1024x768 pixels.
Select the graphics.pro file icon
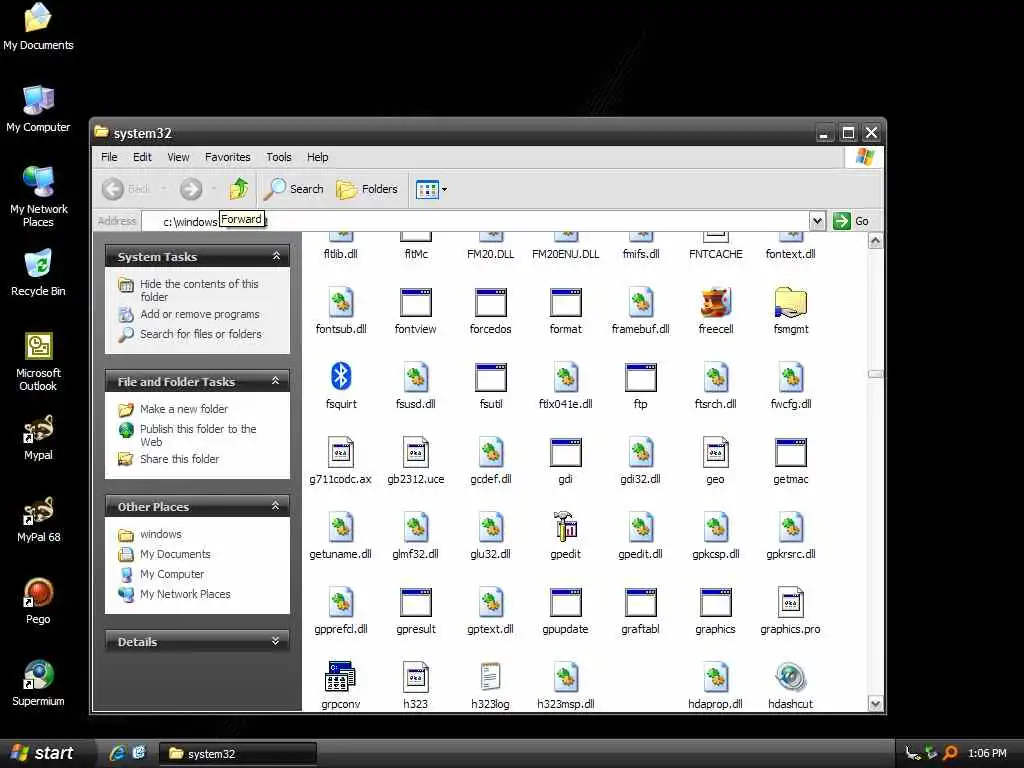click(x=790, y=602)
